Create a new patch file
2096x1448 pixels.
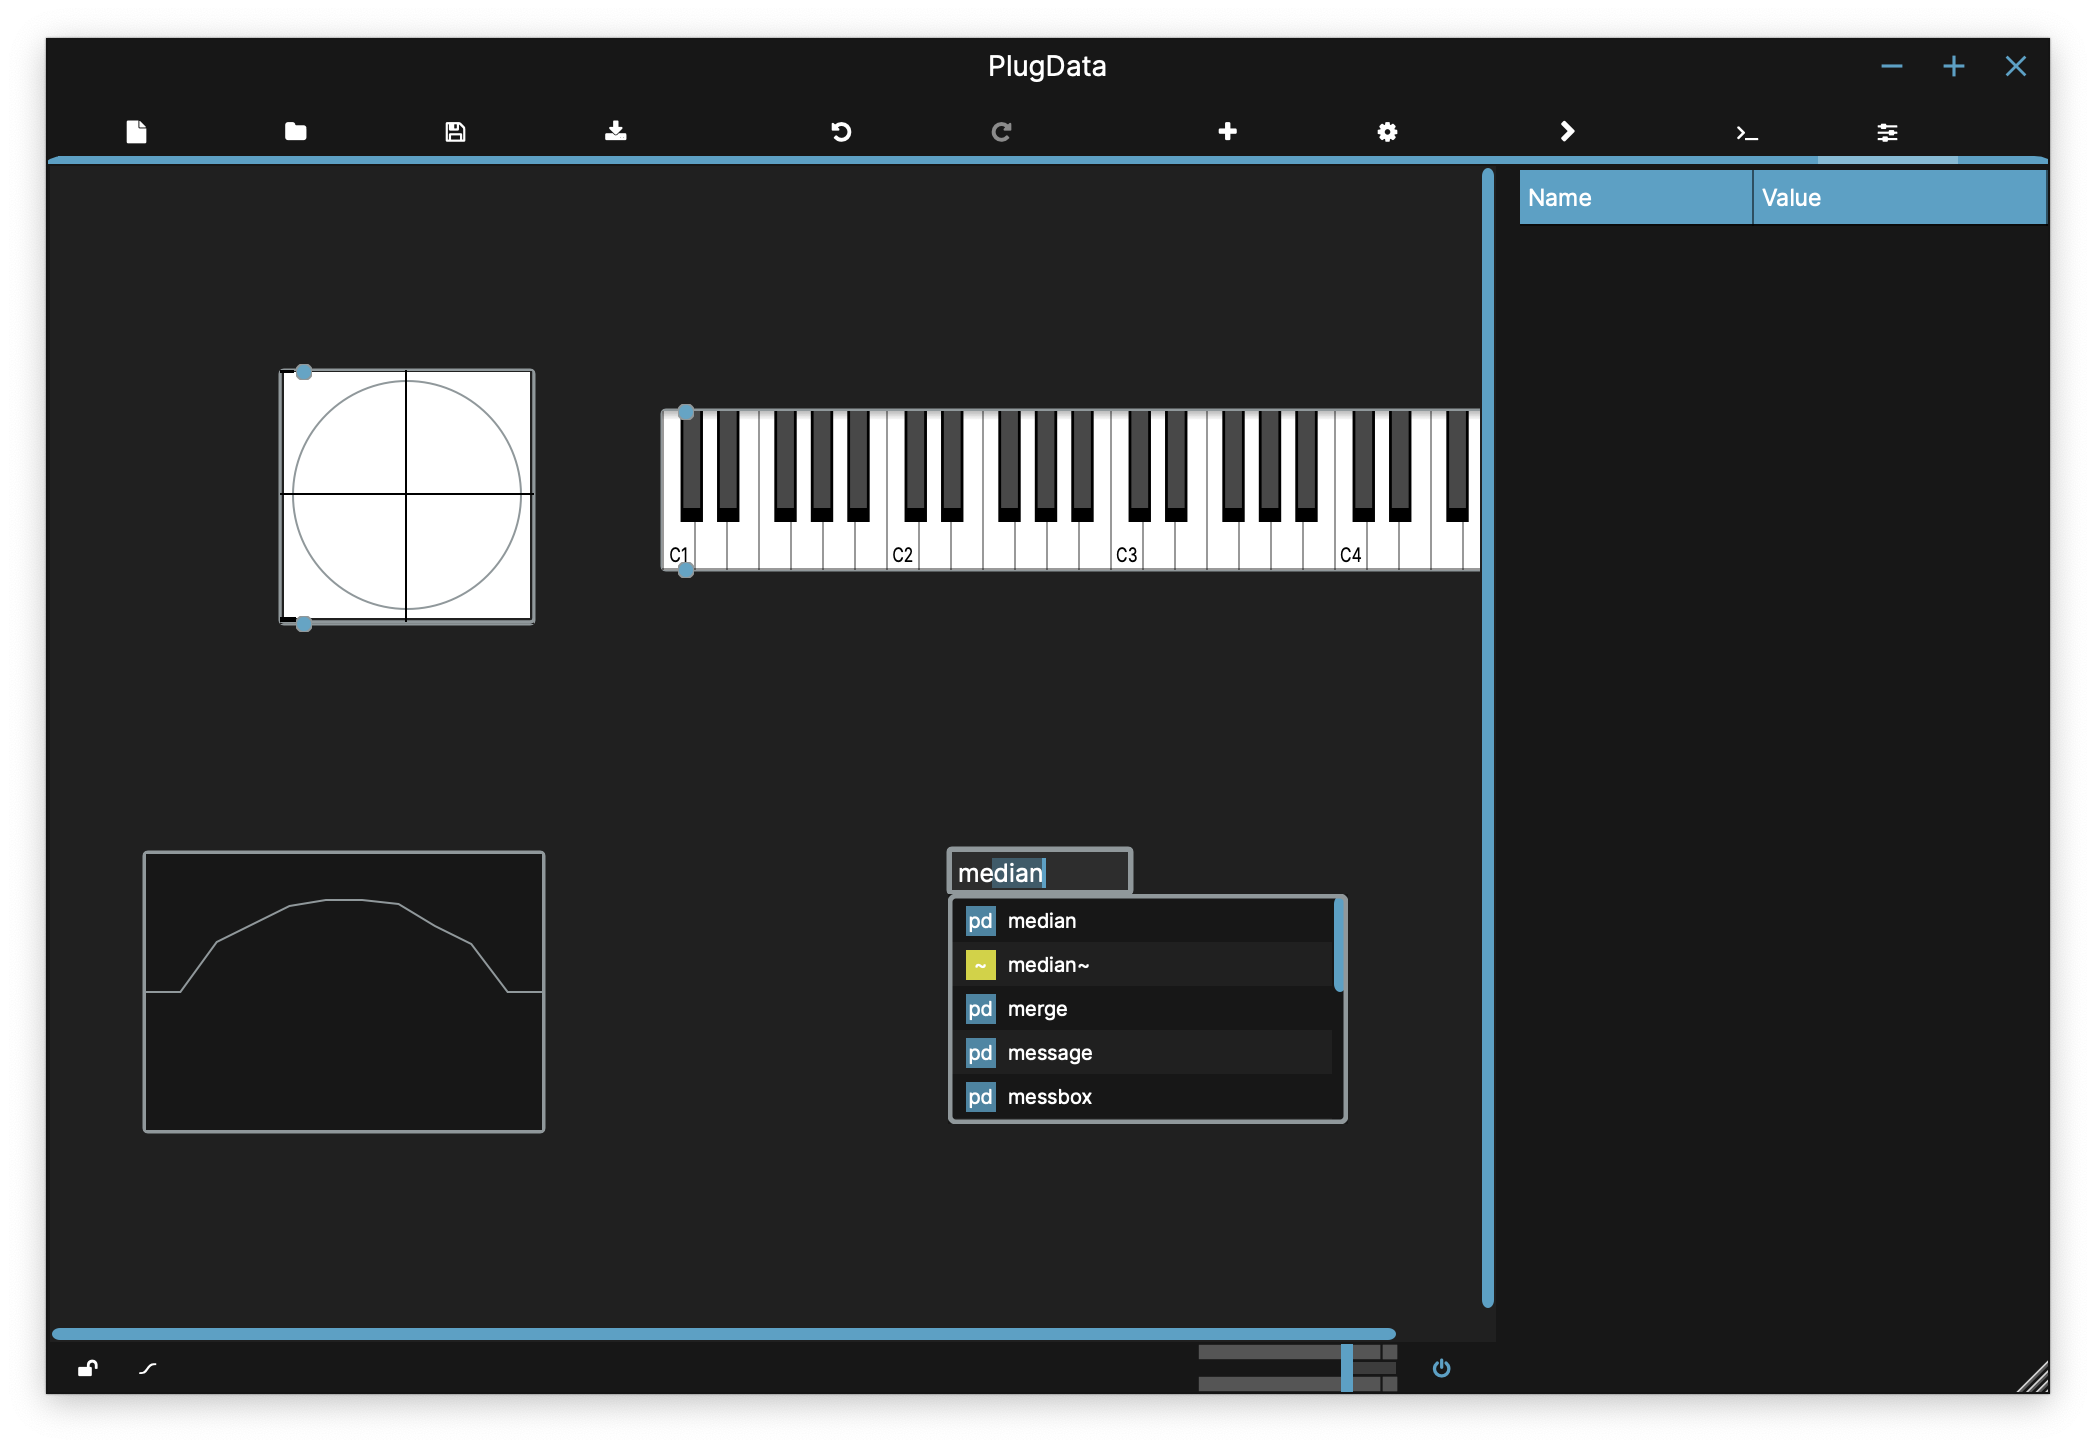click(x=137, y=131)
